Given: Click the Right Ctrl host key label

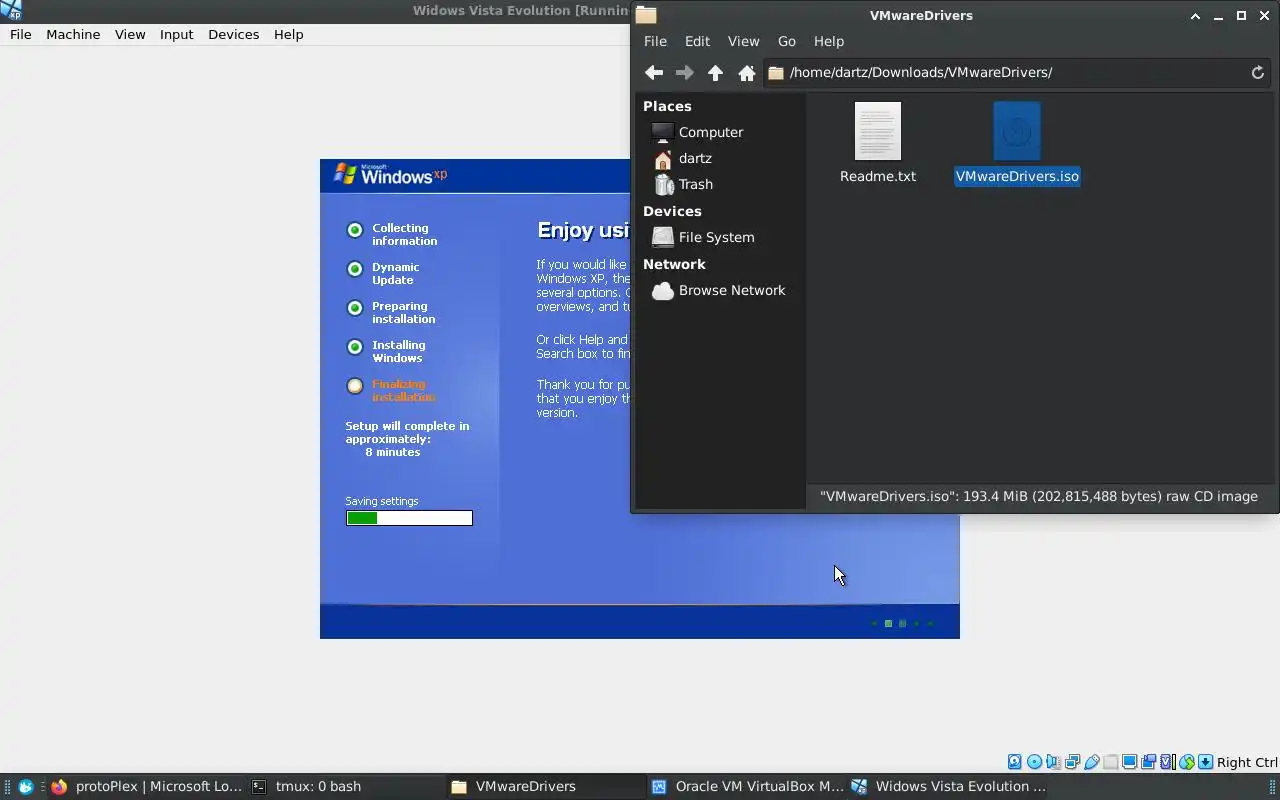Looking at the screenshot, I should click(1247, 762).
